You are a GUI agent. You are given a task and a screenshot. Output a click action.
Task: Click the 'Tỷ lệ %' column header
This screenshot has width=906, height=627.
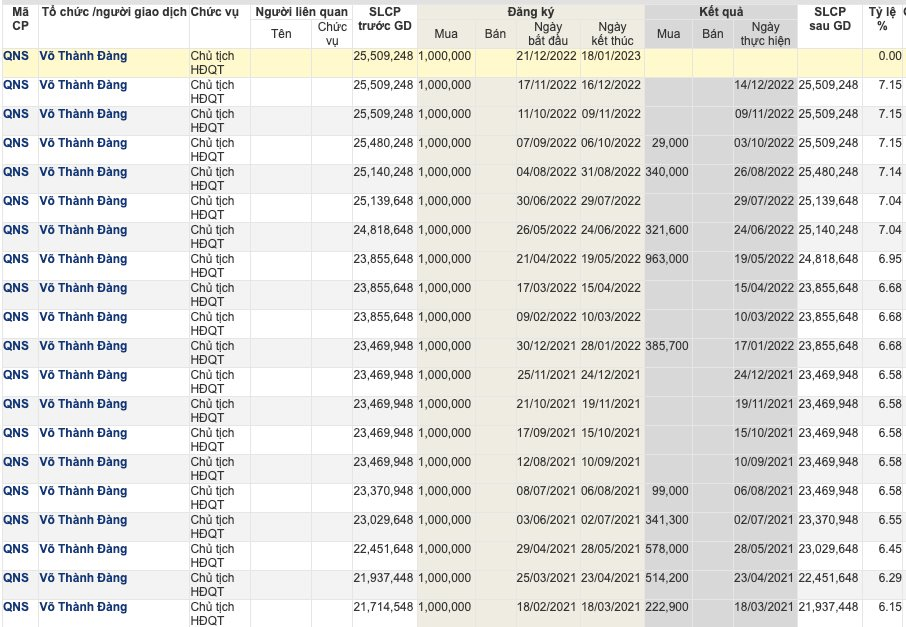882,18
